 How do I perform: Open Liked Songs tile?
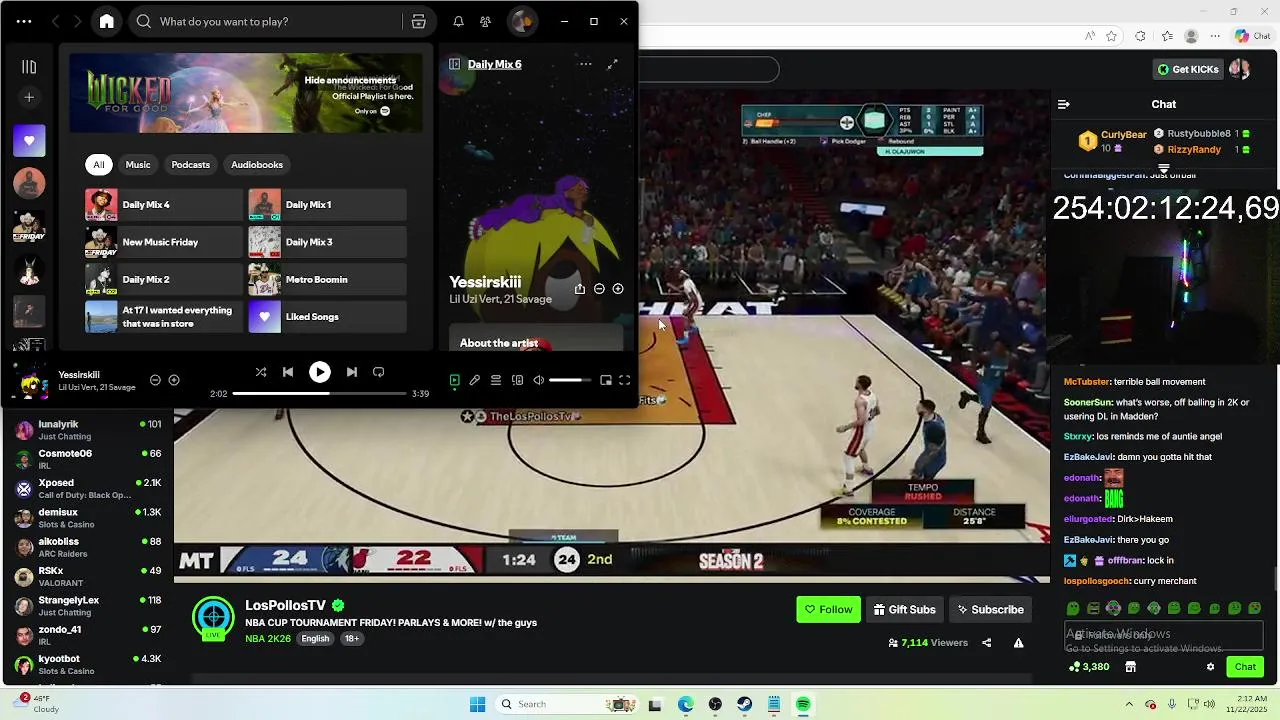pos(328,317)
